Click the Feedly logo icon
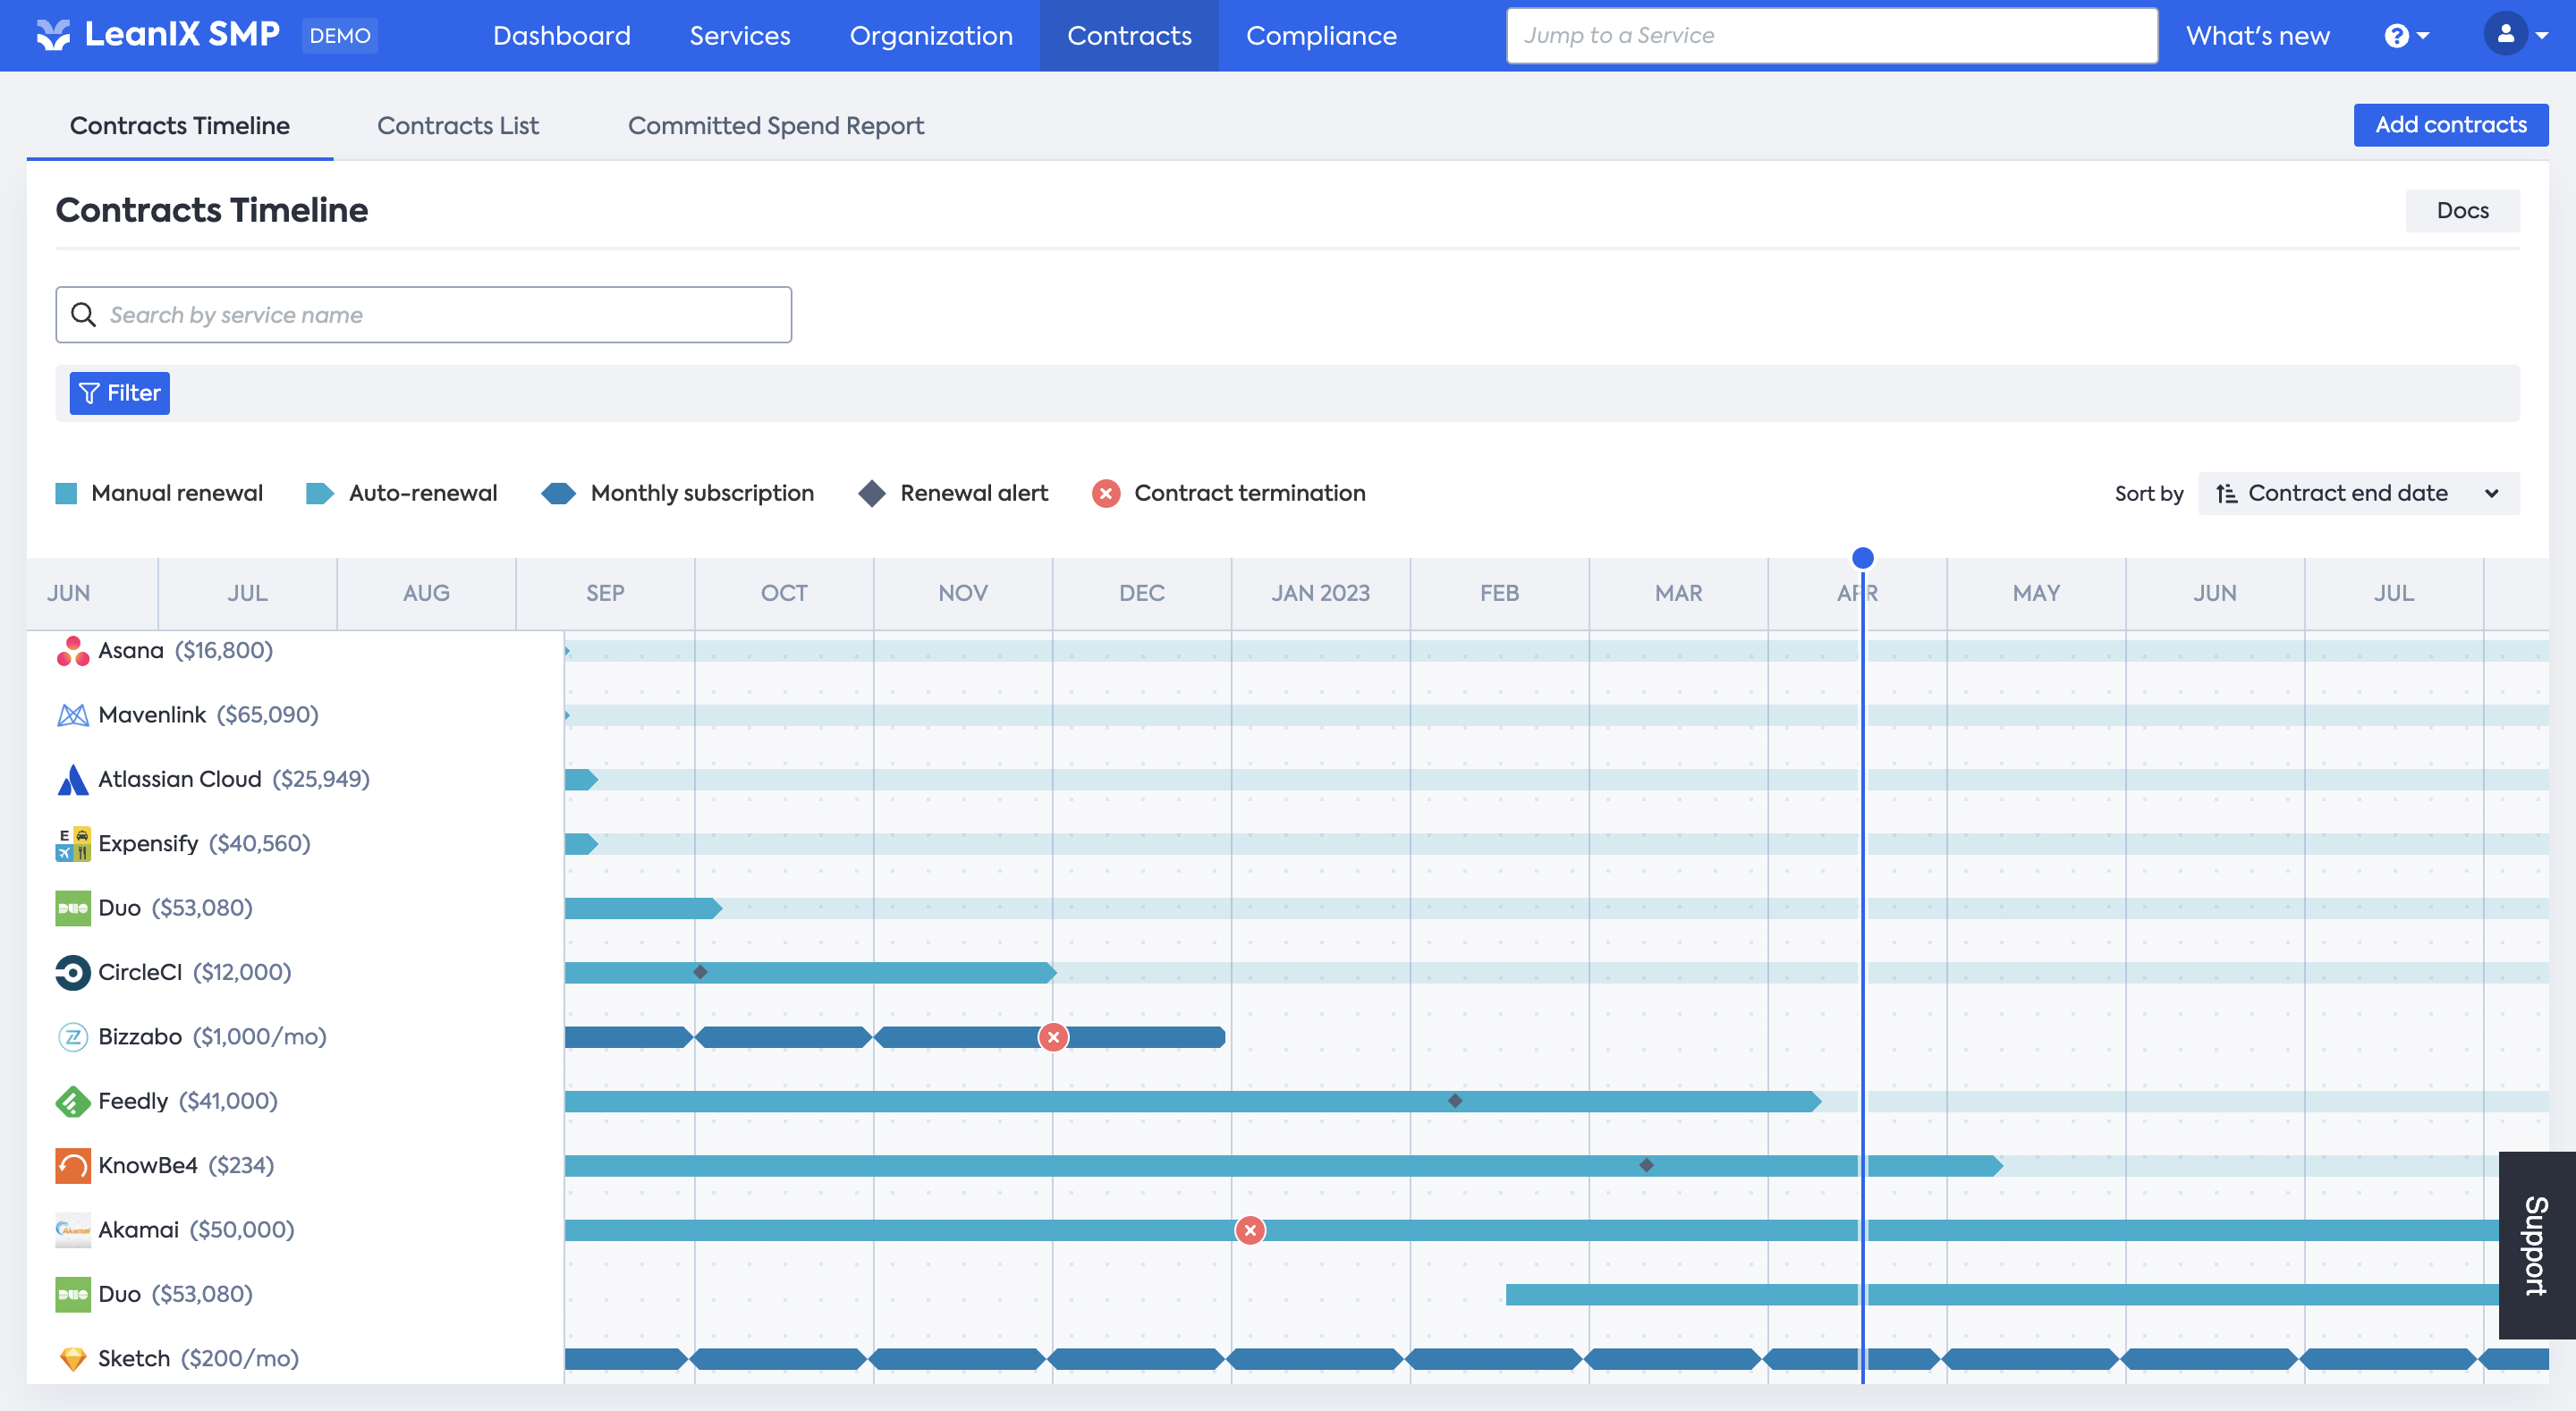 tap(72, 1101)
